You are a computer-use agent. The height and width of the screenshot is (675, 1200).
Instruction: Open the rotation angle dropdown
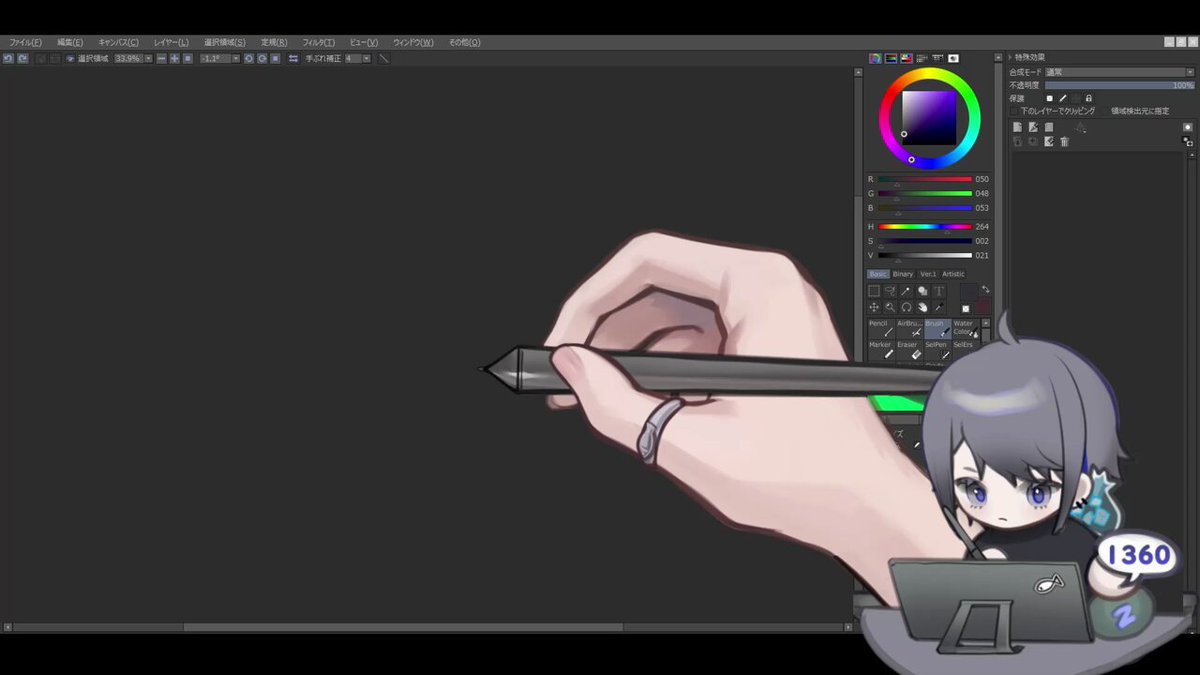pyautogui.click(x=236, y=58)
